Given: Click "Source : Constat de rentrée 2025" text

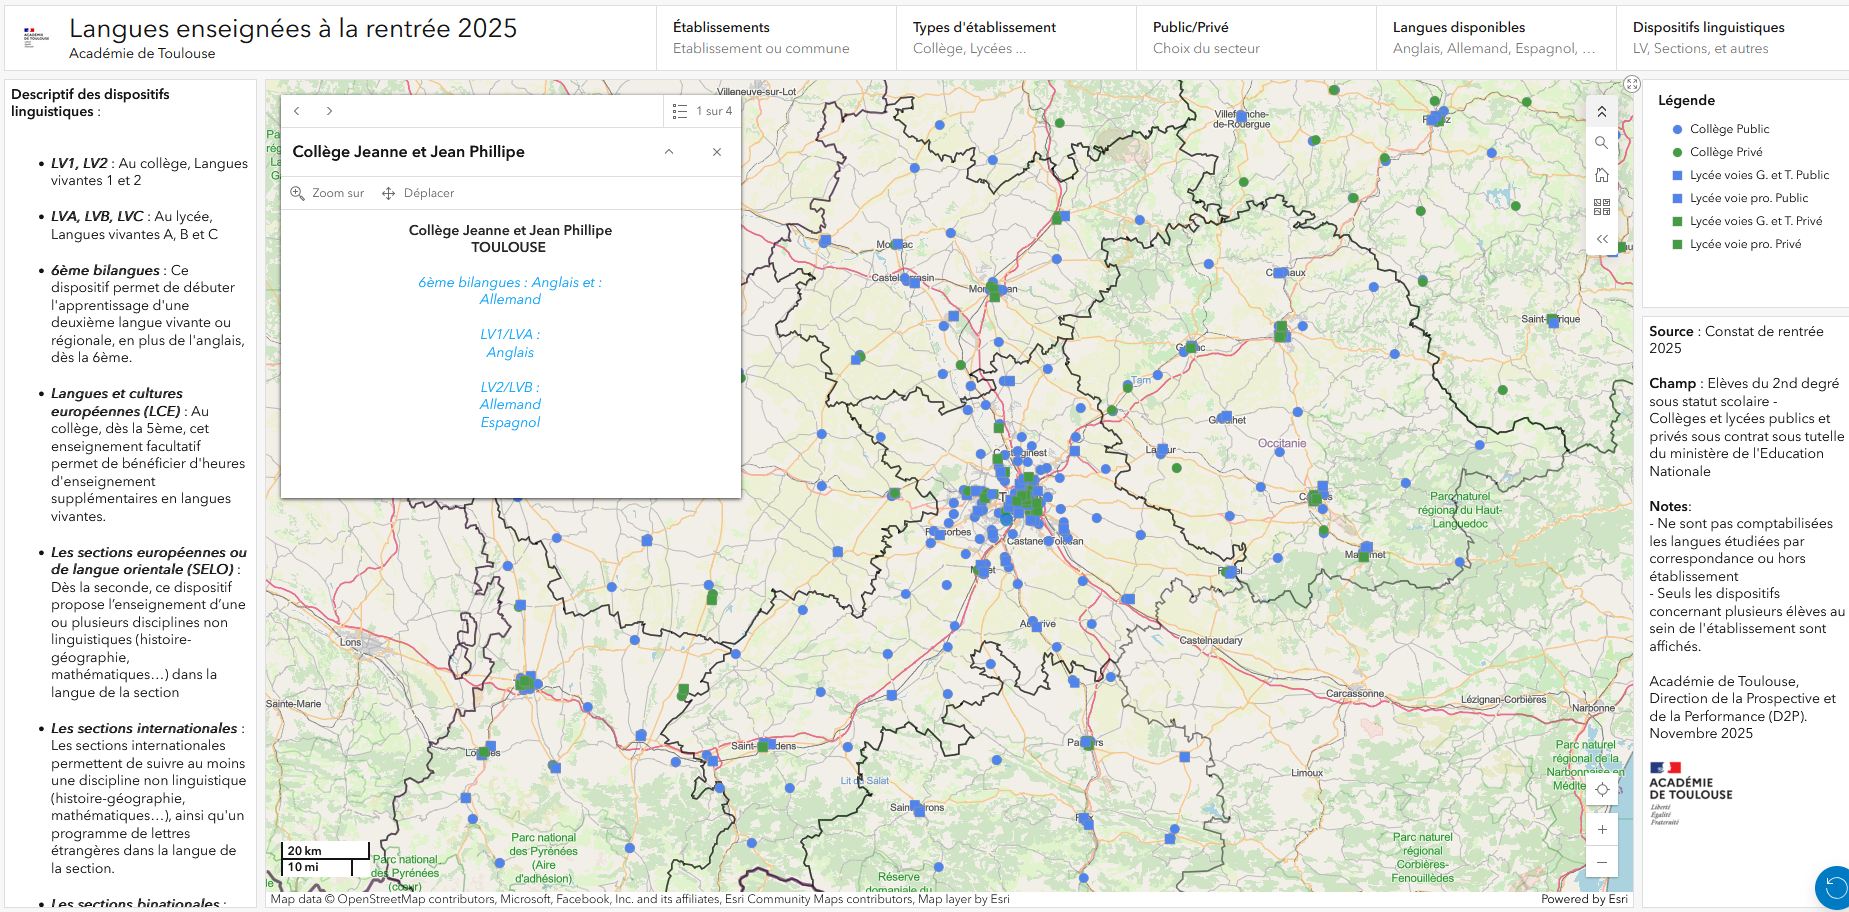Looking at the screenshot, I should 1736,340.
